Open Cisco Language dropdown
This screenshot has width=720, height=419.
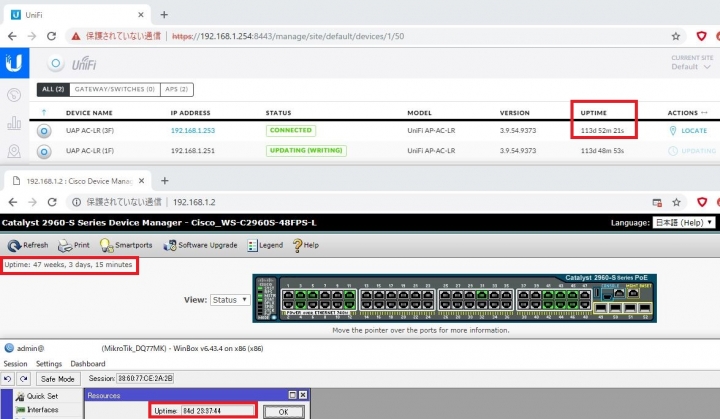684,223
